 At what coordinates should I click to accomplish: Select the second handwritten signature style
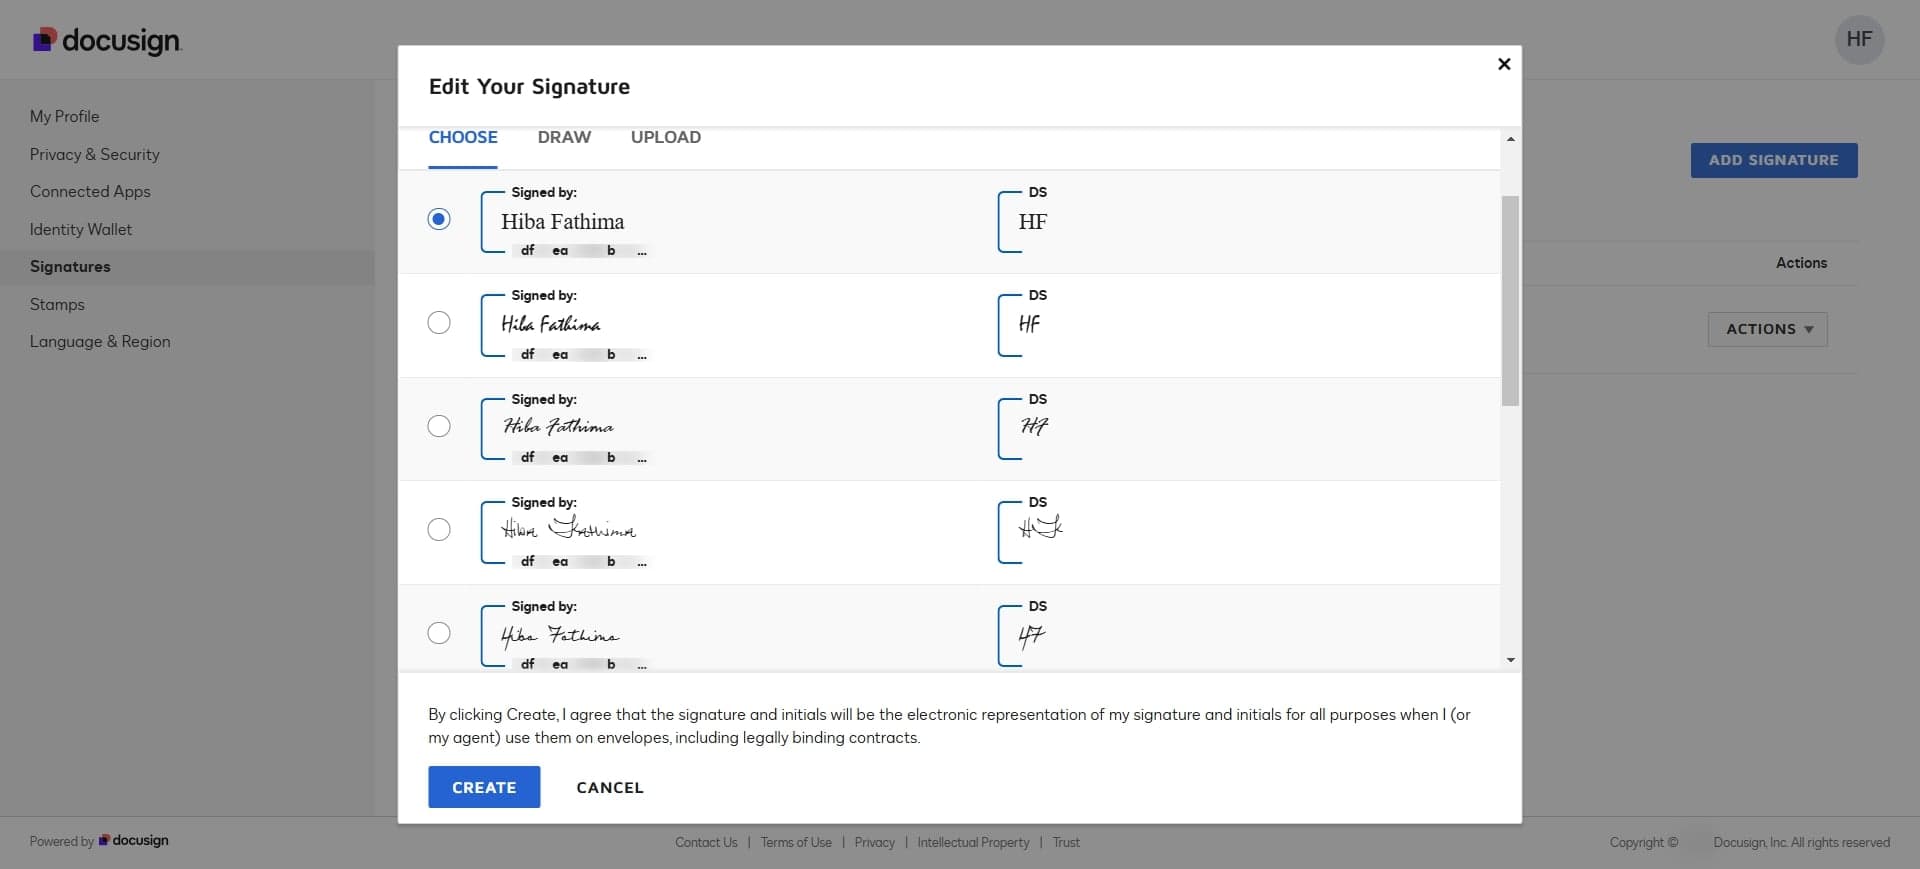coord(439,322)
